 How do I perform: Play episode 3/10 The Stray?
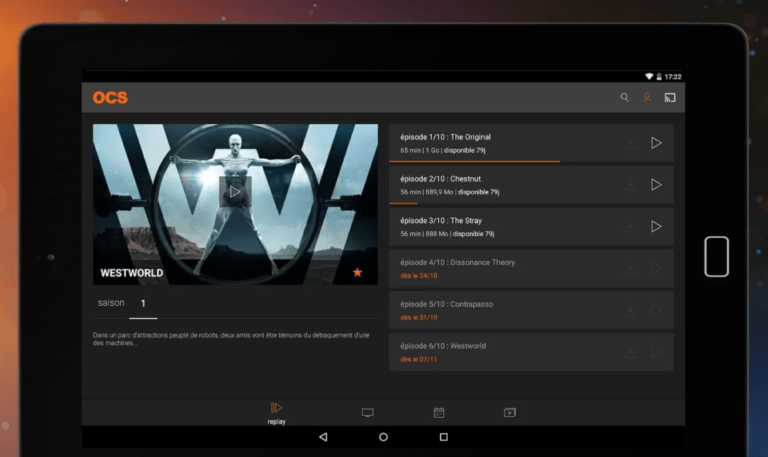pyautogui.click(x=656, y=226)
